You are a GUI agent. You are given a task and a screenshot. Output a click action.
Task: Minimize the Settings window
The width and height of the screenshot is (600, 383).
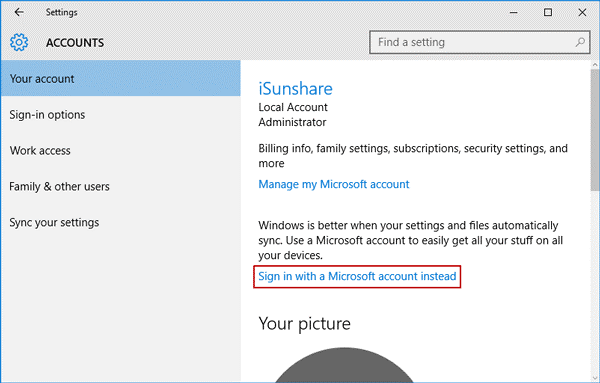pyautogui.click(x=514, y=12)
